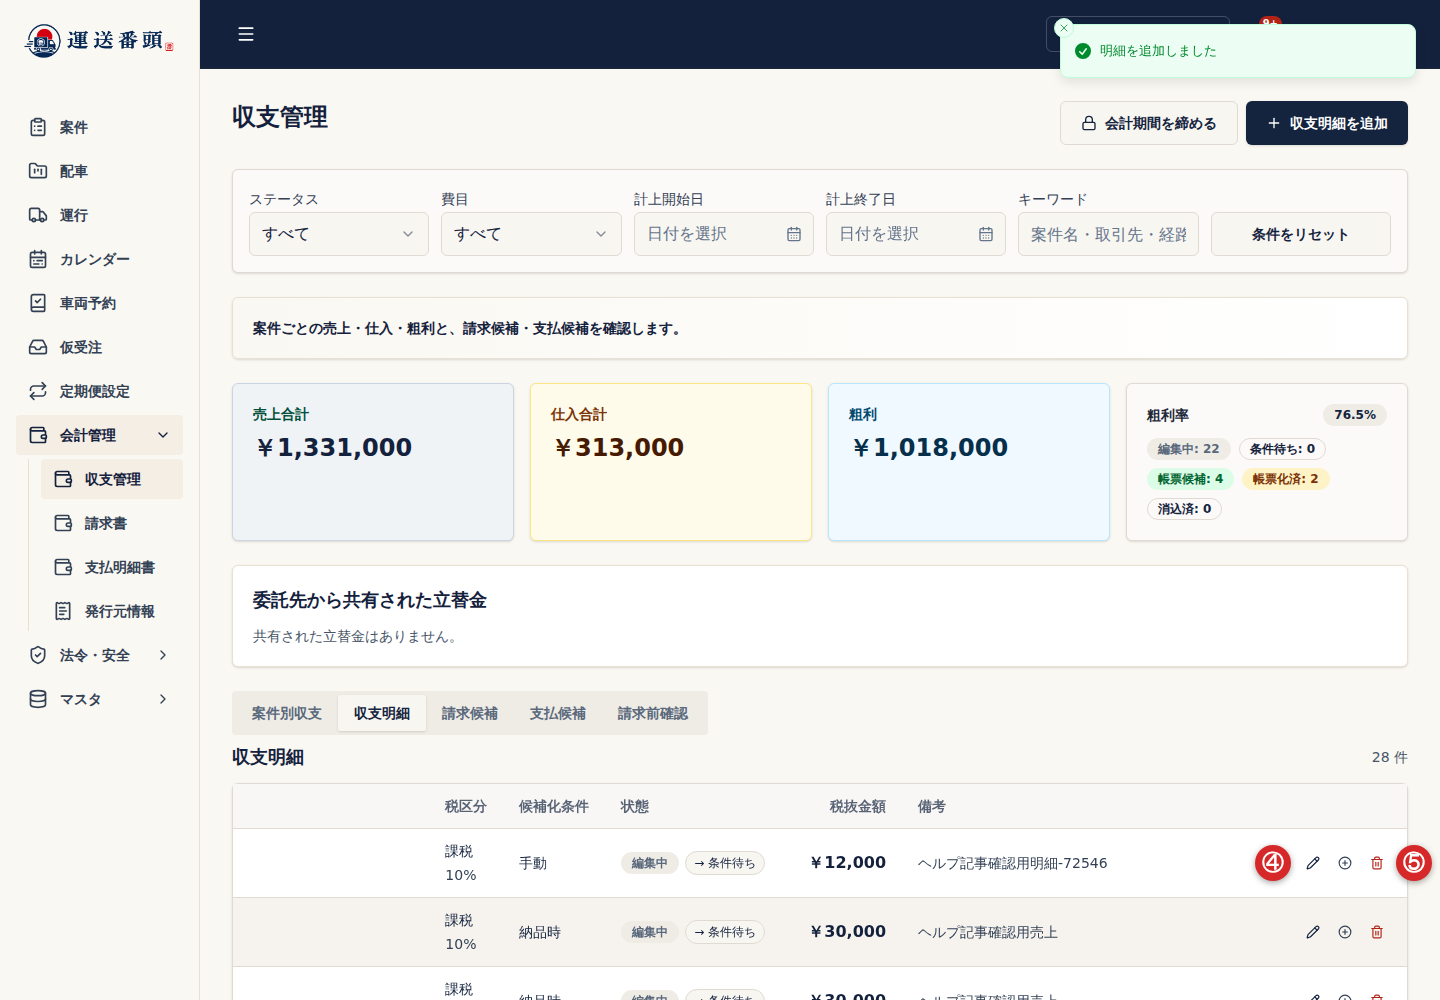Click ヘルプ記事確認用明細-72546 remark text

(x=1013, y=863)
